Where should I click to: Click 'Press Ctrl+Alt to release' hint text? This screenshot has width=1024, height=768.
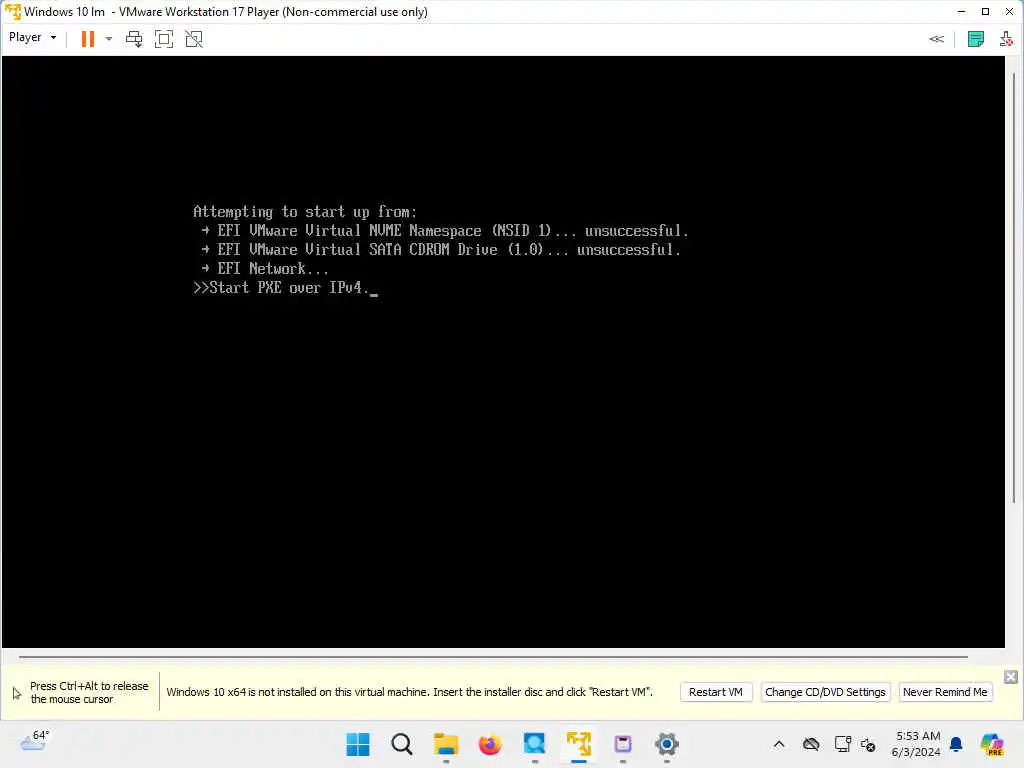pyautogui.click(x=89, y=692)
